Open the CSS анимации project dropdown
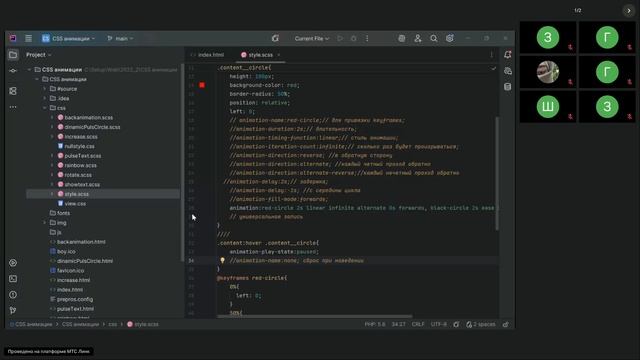Image resolution: width=640 pixels, height=360 pixels. click(x=69, y=38)
